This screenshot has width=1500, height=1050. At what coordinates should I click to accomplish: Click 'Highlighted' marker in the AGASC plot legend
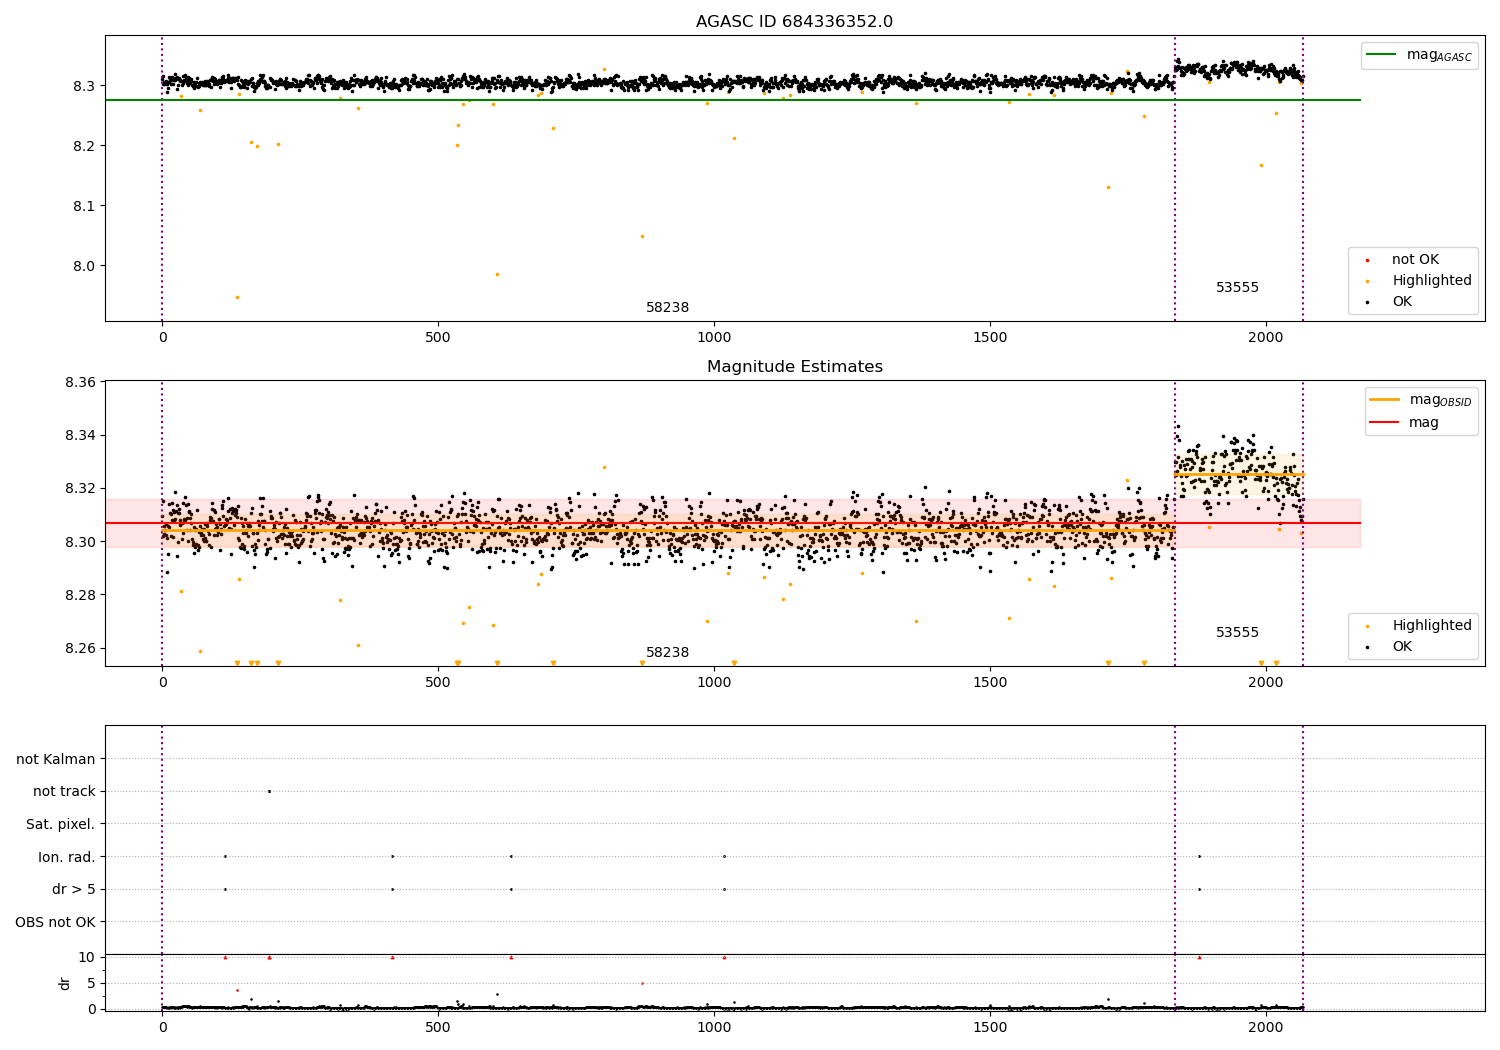coord(1367,281)
